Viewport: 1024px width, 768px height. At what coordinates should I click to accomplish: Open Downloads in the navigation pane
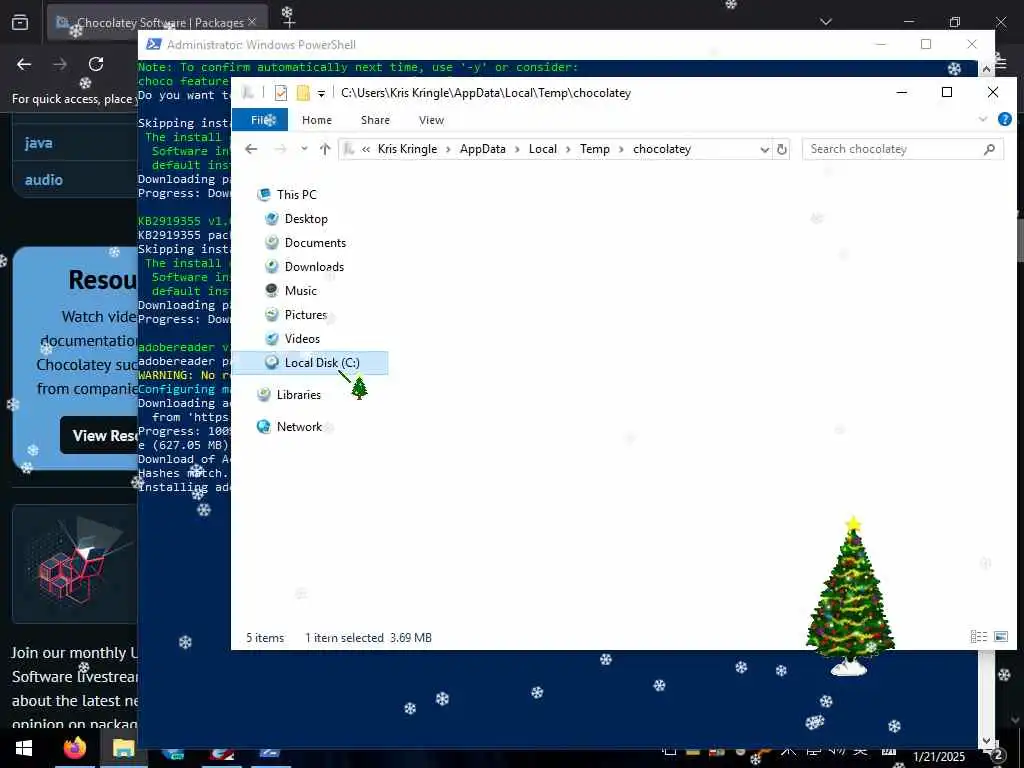(x=314, y=266)
